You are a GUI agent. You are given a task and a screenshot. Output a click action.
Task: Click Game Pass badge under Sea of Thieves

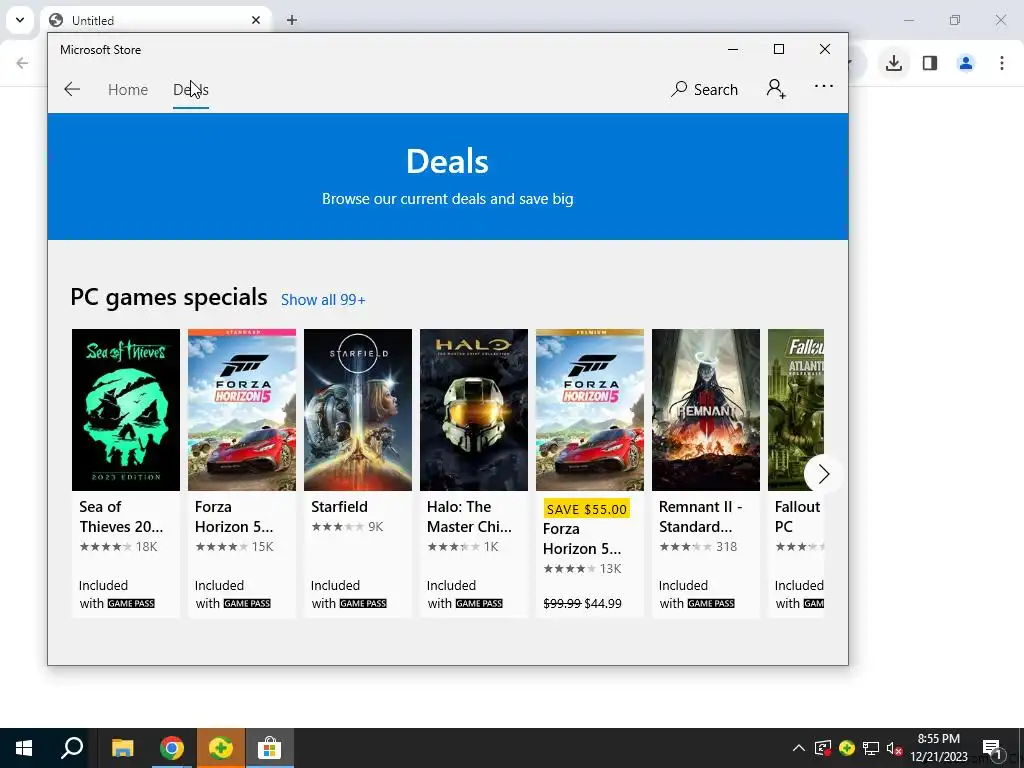(131, 603)
